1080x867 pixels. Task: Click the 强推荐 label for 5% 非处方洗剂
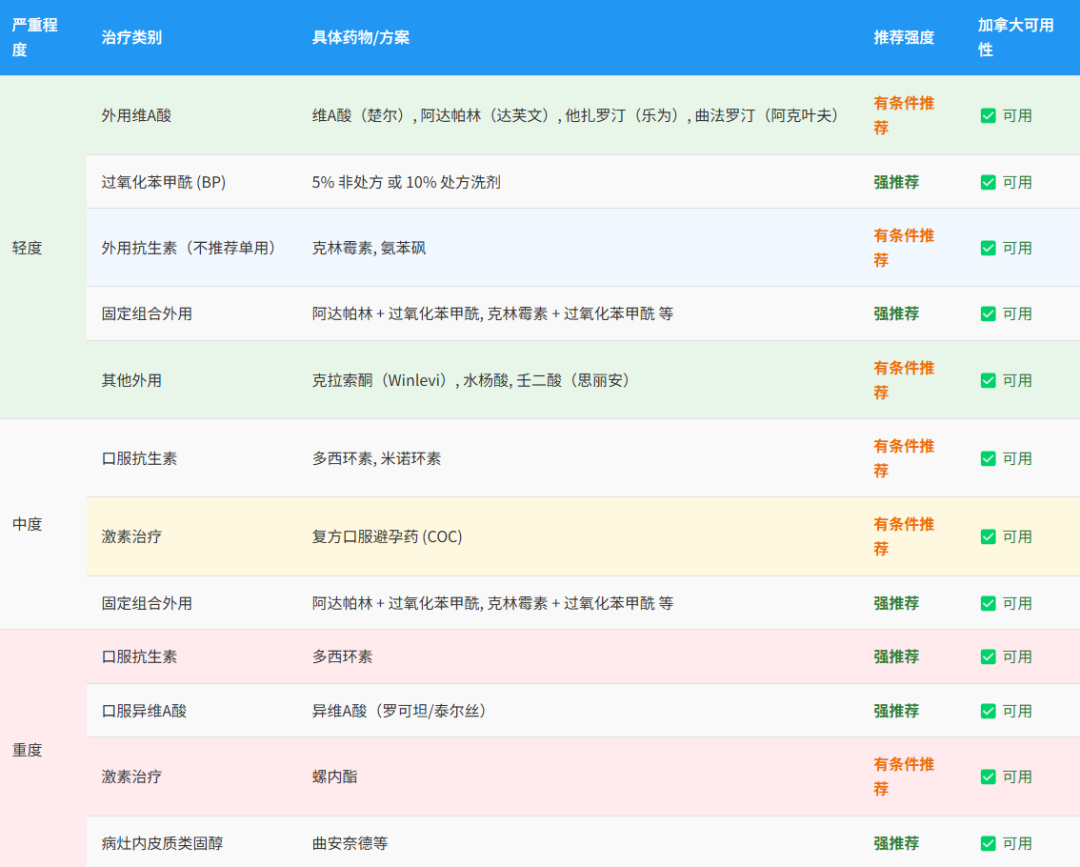(x=895, y=182)
